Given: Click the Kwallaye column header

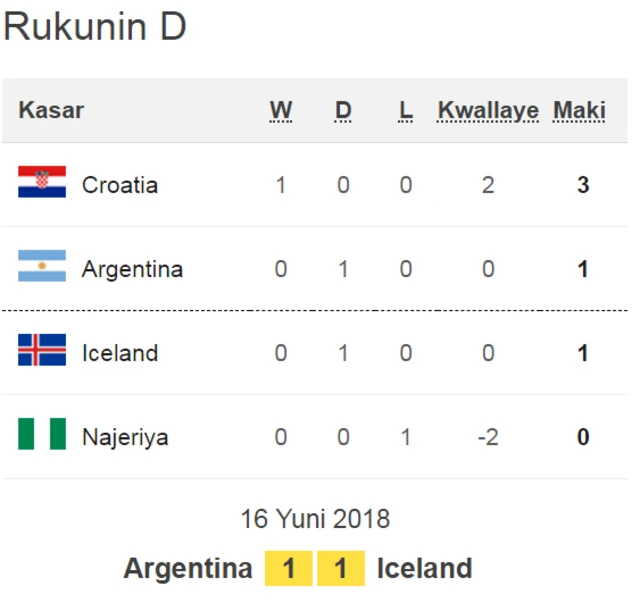Looking at the screenshot, I should pos(488,110).
